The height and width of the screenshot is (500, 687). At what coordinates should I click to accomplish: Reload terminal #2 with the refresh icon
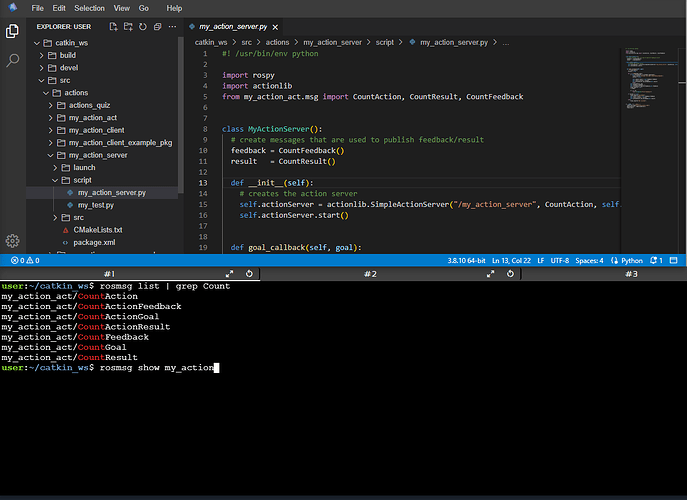pos(510,274)
